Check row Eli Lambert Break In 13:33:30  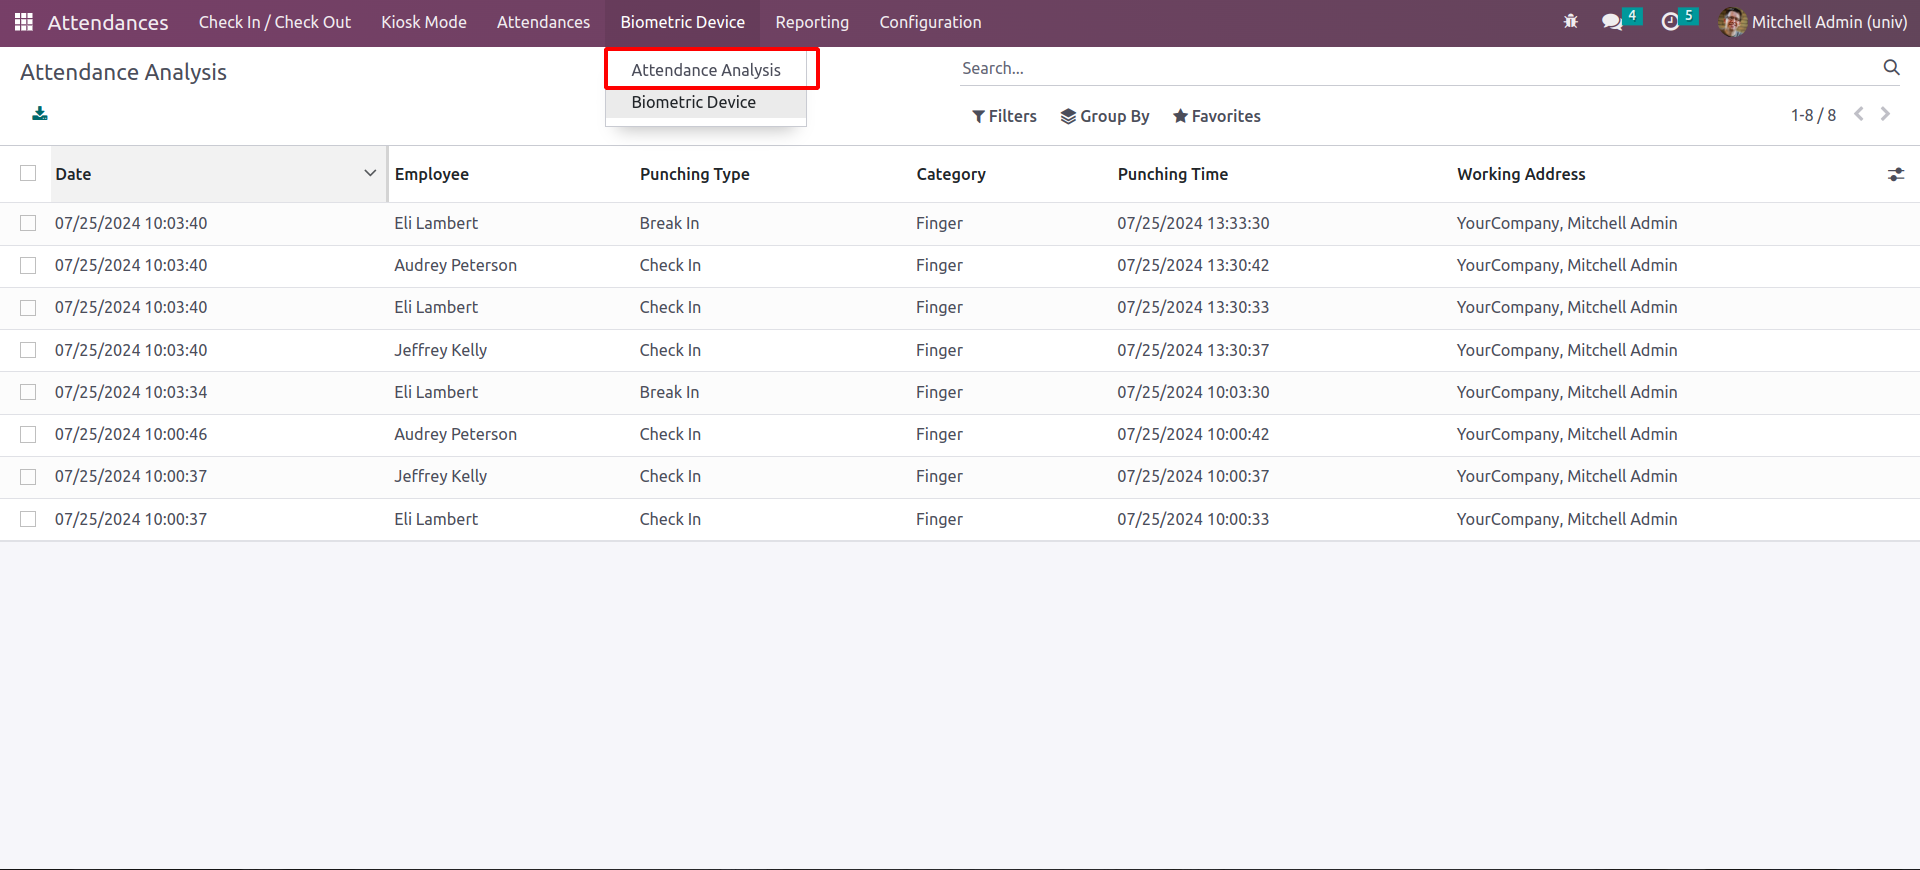coord(28,223)
